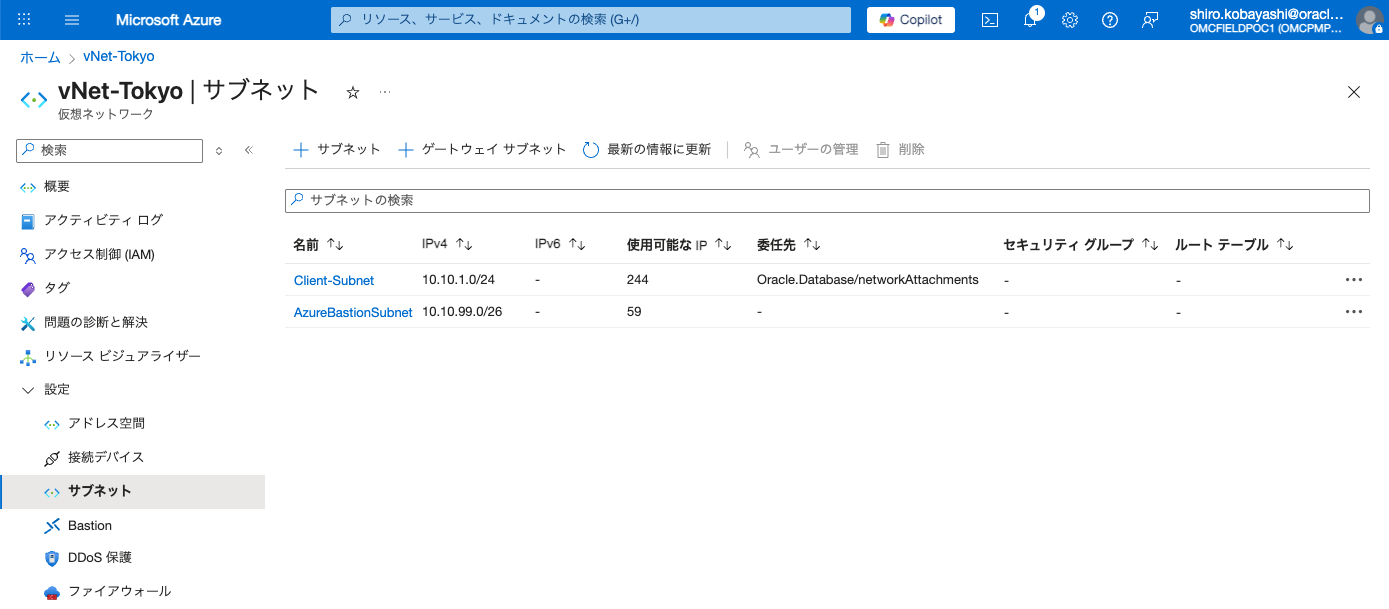
Task: Go to ホーム breadcrumb link
Action: point(40,57)
